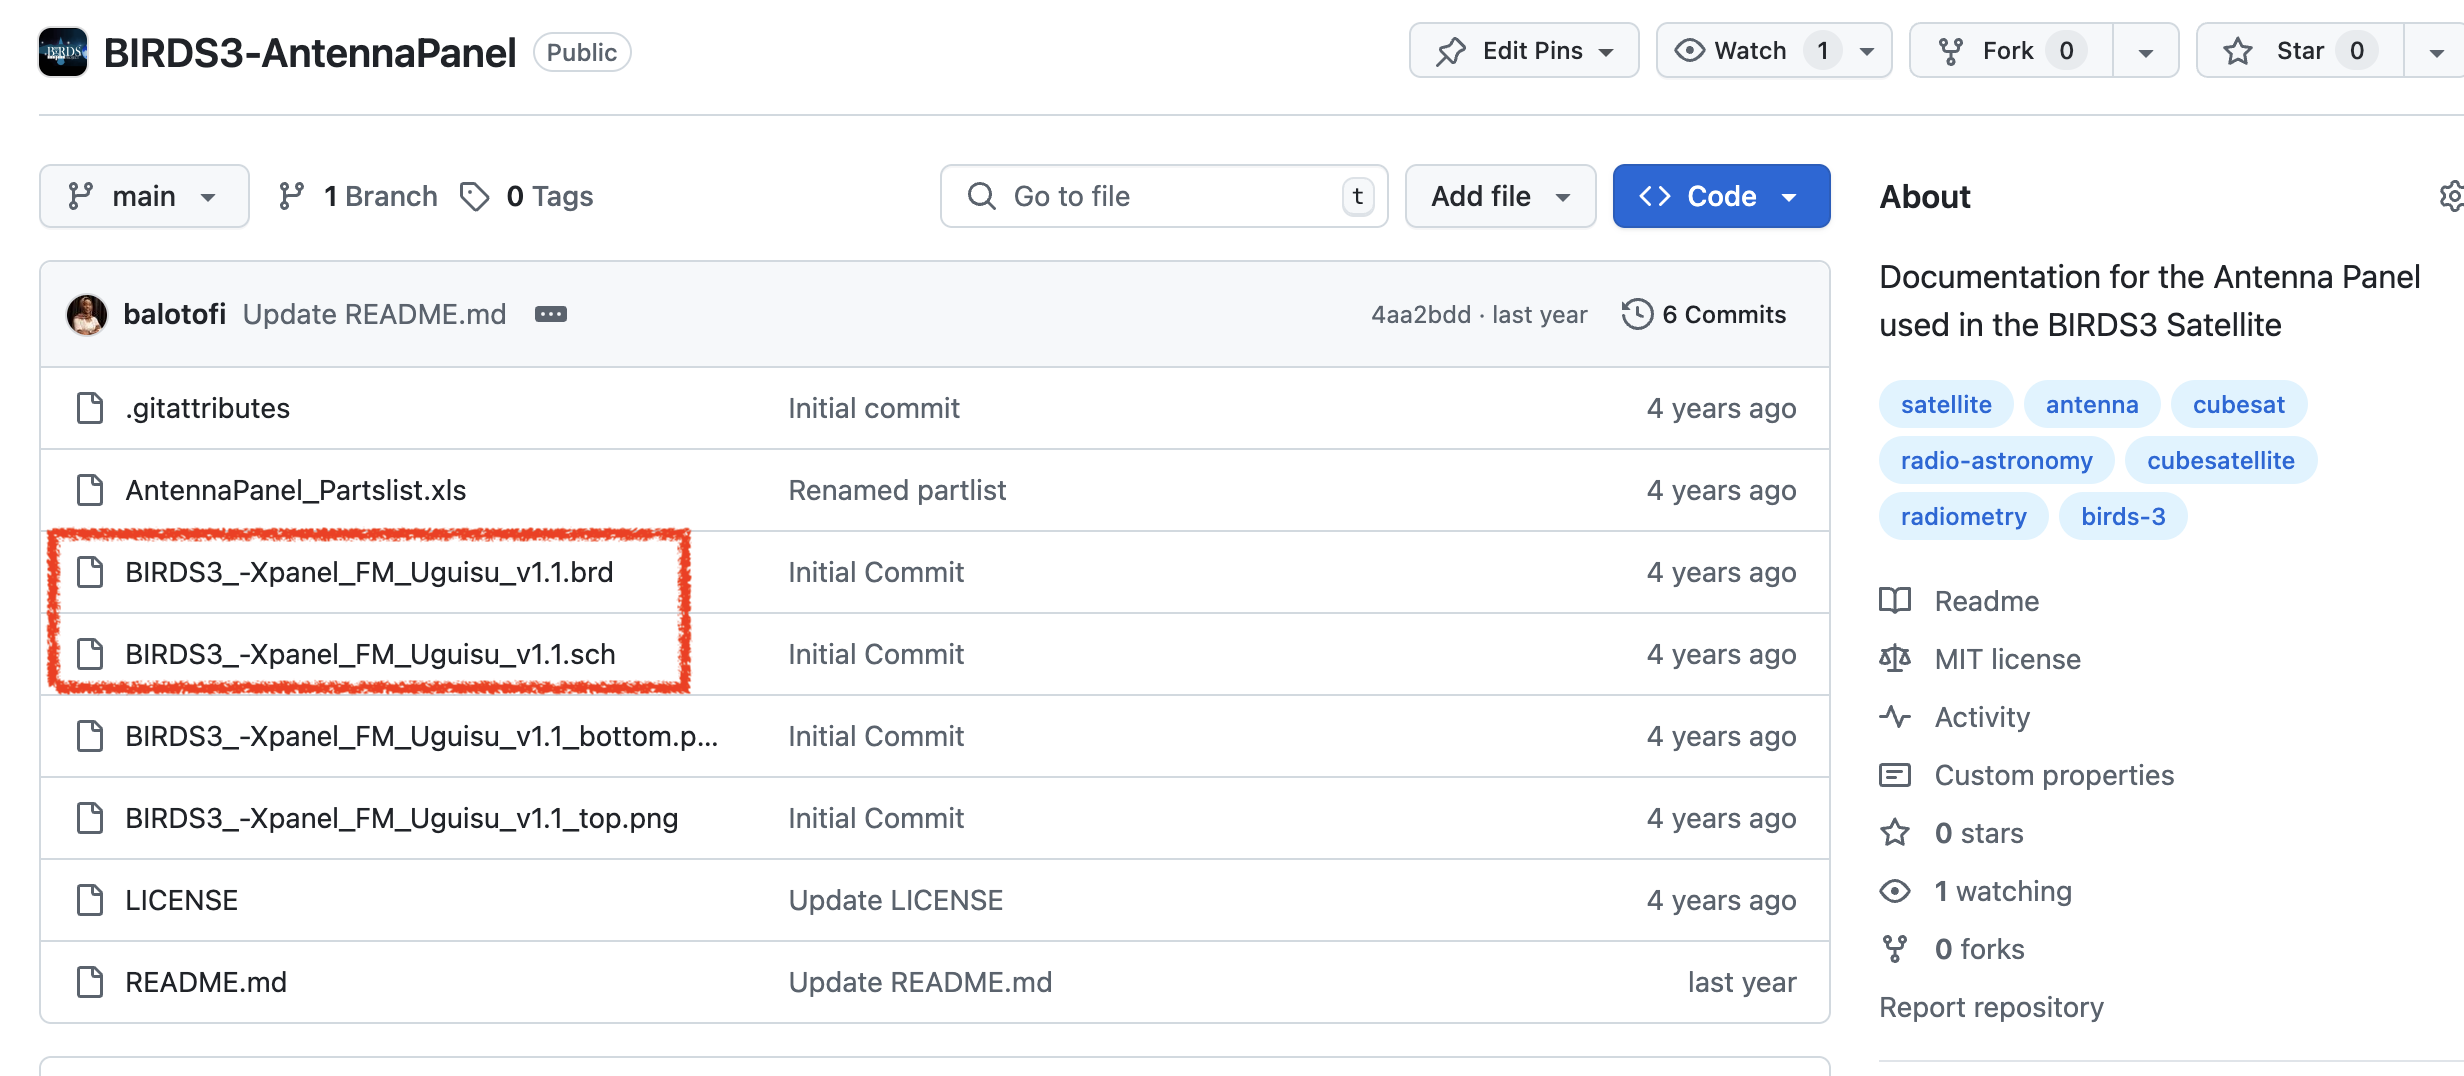The width and height of the screenshot is (2464, 1076).
Task: Click Report repository link
Action: coord(1991,1007)
